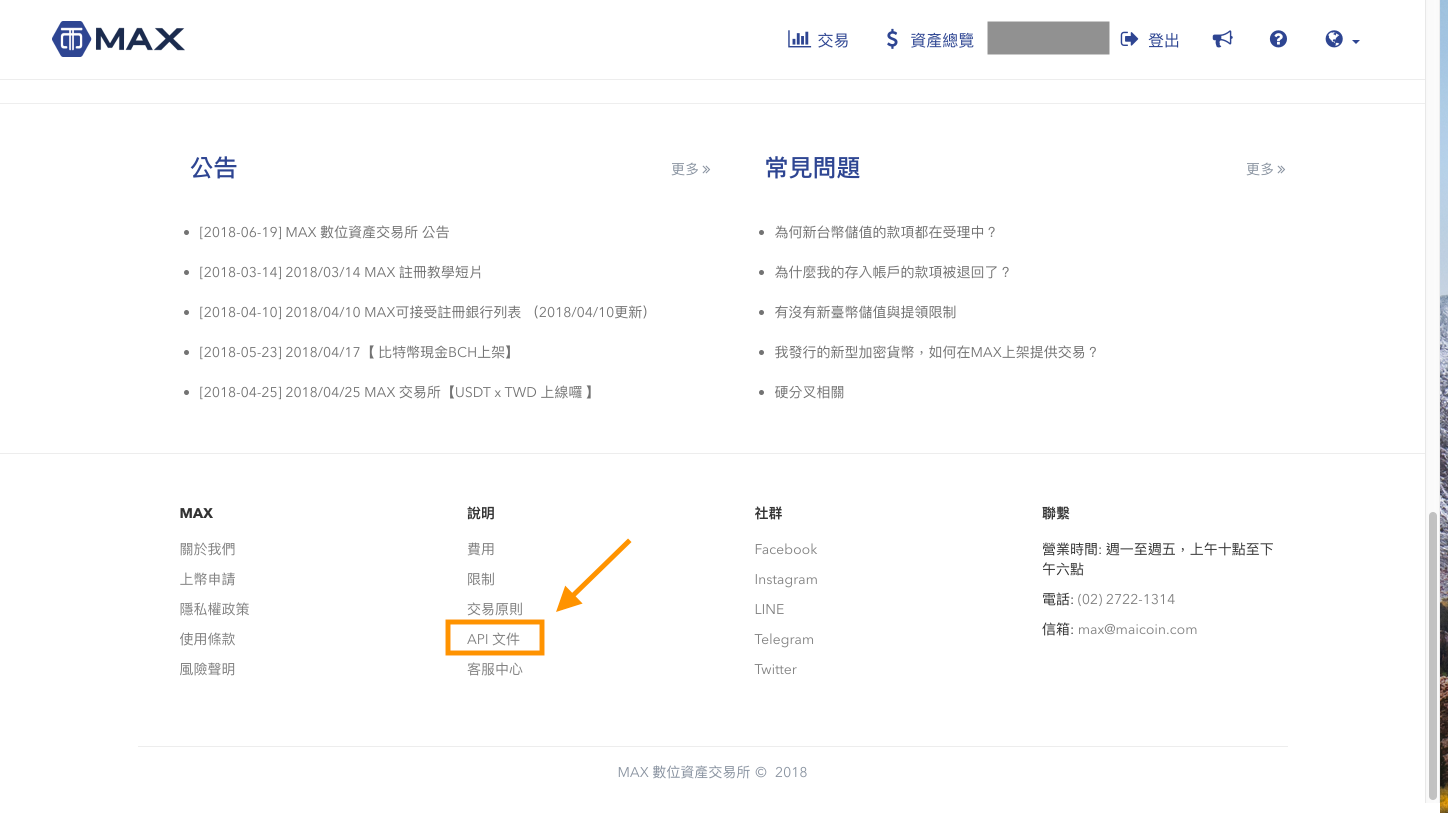Image resolution: width=1448 pixels, height=813 pixels.
Task: Open FAQ 有沒有新臺幣儲值與提領限制
Action: point(865,312)
